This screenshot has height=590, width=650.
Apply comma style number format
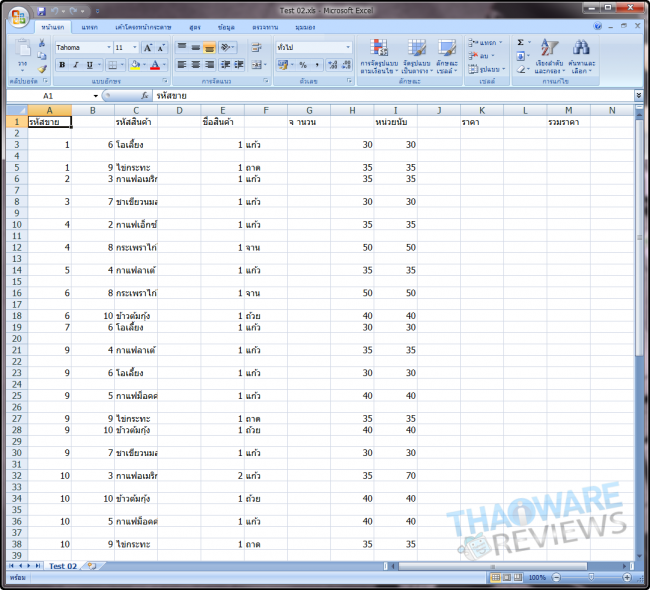pos(317,65)
